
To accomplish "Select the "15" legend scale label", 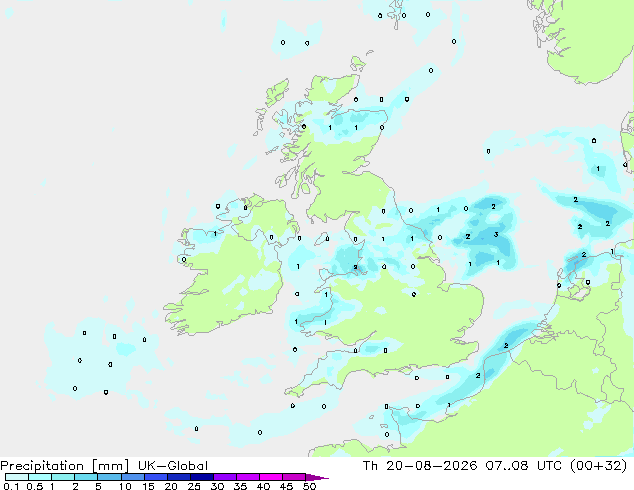I will point(148,486).
